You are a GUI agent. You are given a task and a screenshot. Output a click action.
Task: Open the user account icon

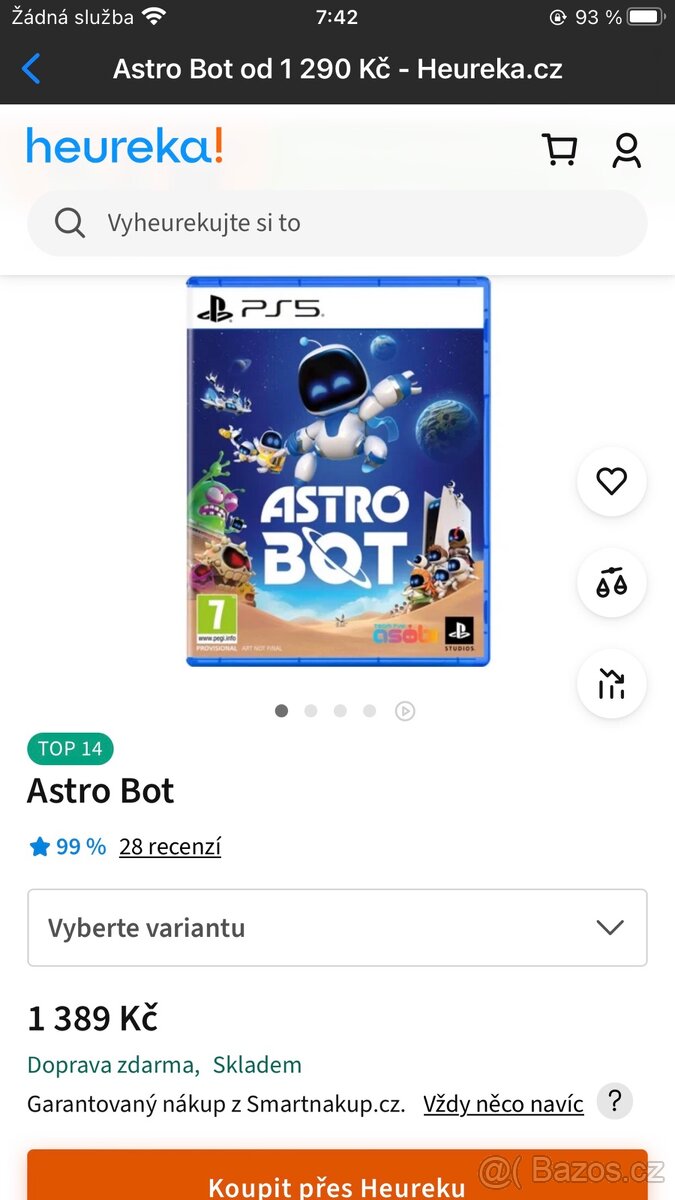(627, 150)
